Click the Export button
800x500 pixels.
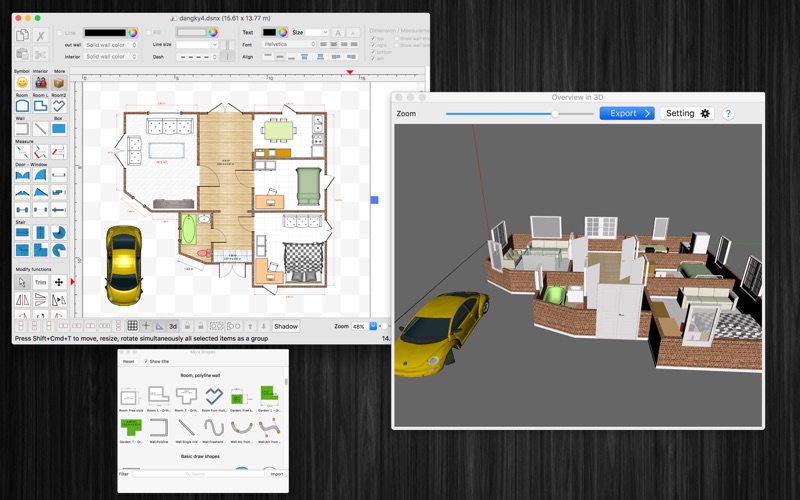(627, 113)
